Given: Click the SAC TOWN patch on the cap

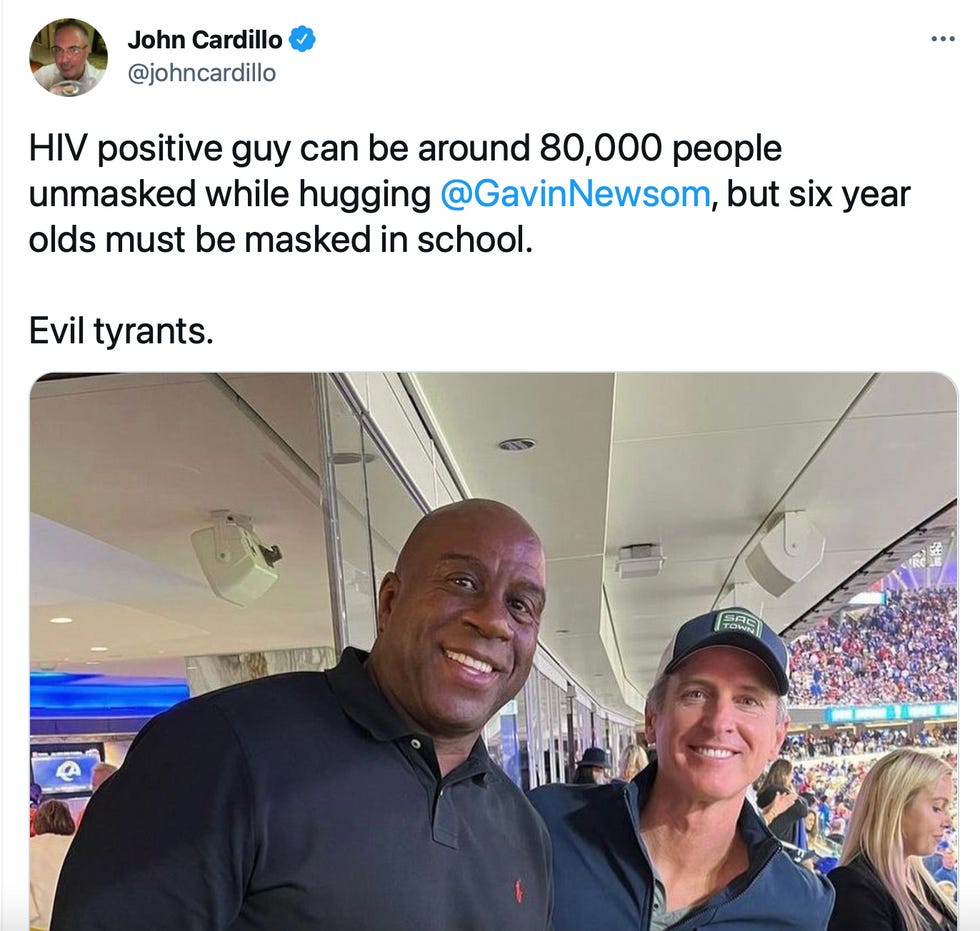Looking at the screenshot, I should pyautogui.click(x=739, y=624).
